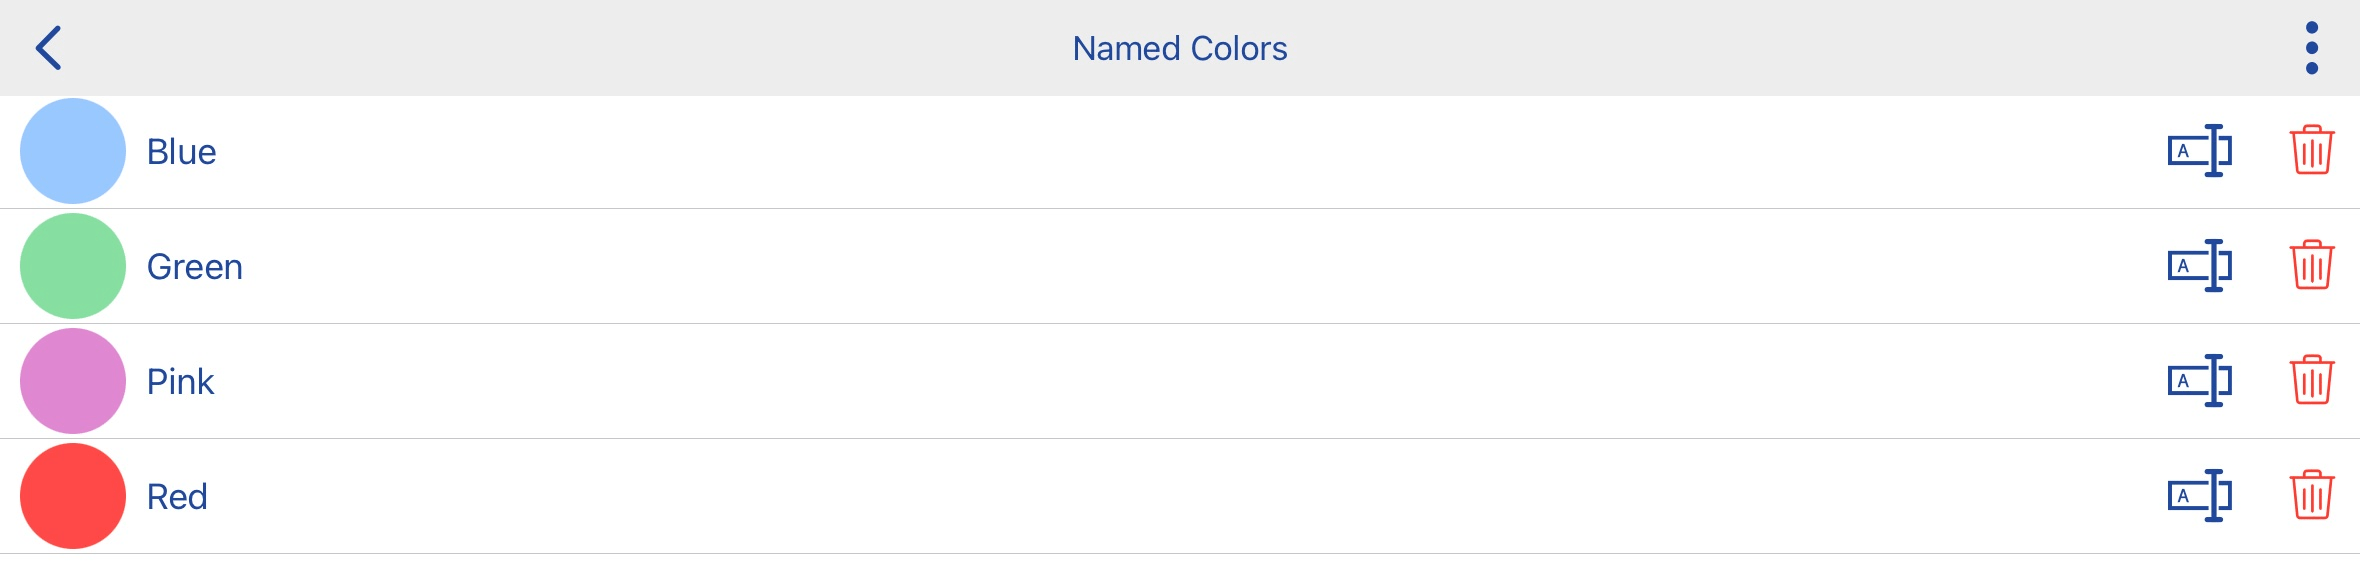
Task: Select the red color swatch
Action: [x=73, y=496]
